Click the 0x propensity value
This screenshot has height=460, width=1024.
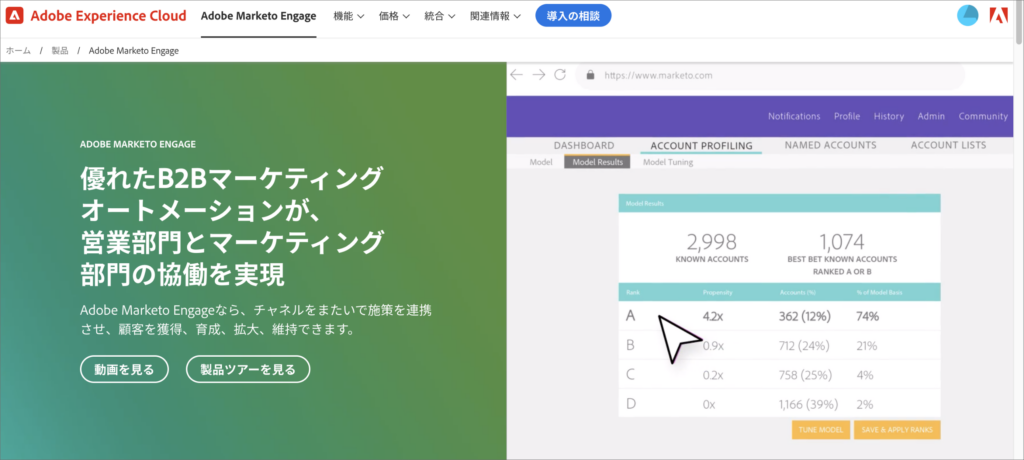709,405
